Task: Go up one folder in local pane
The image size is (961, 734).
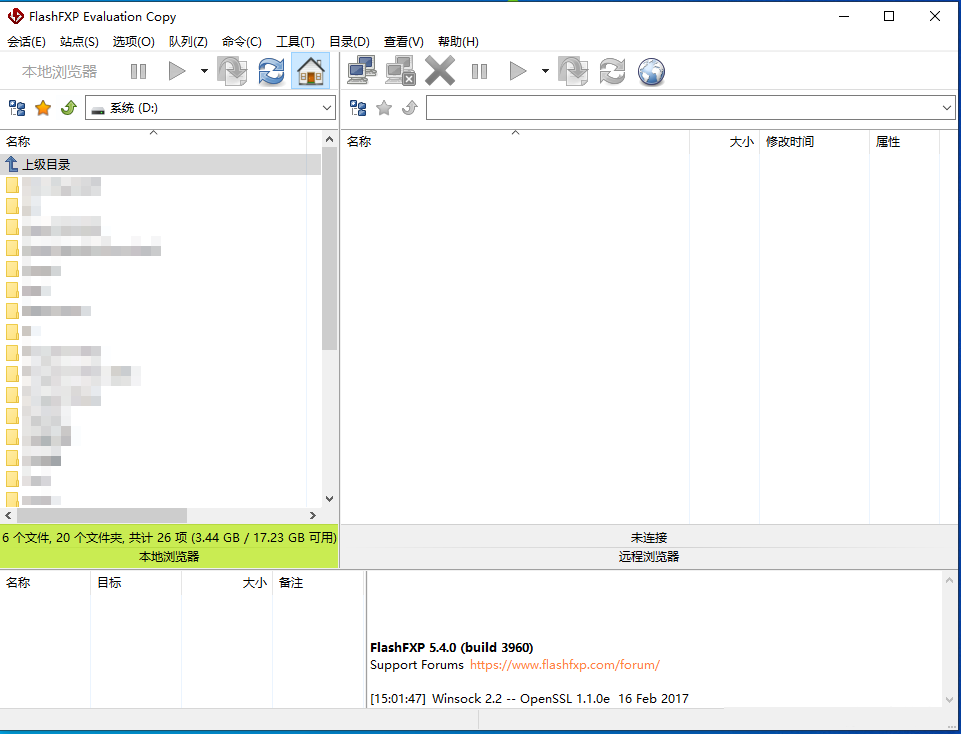Action: tap(69, 108)
